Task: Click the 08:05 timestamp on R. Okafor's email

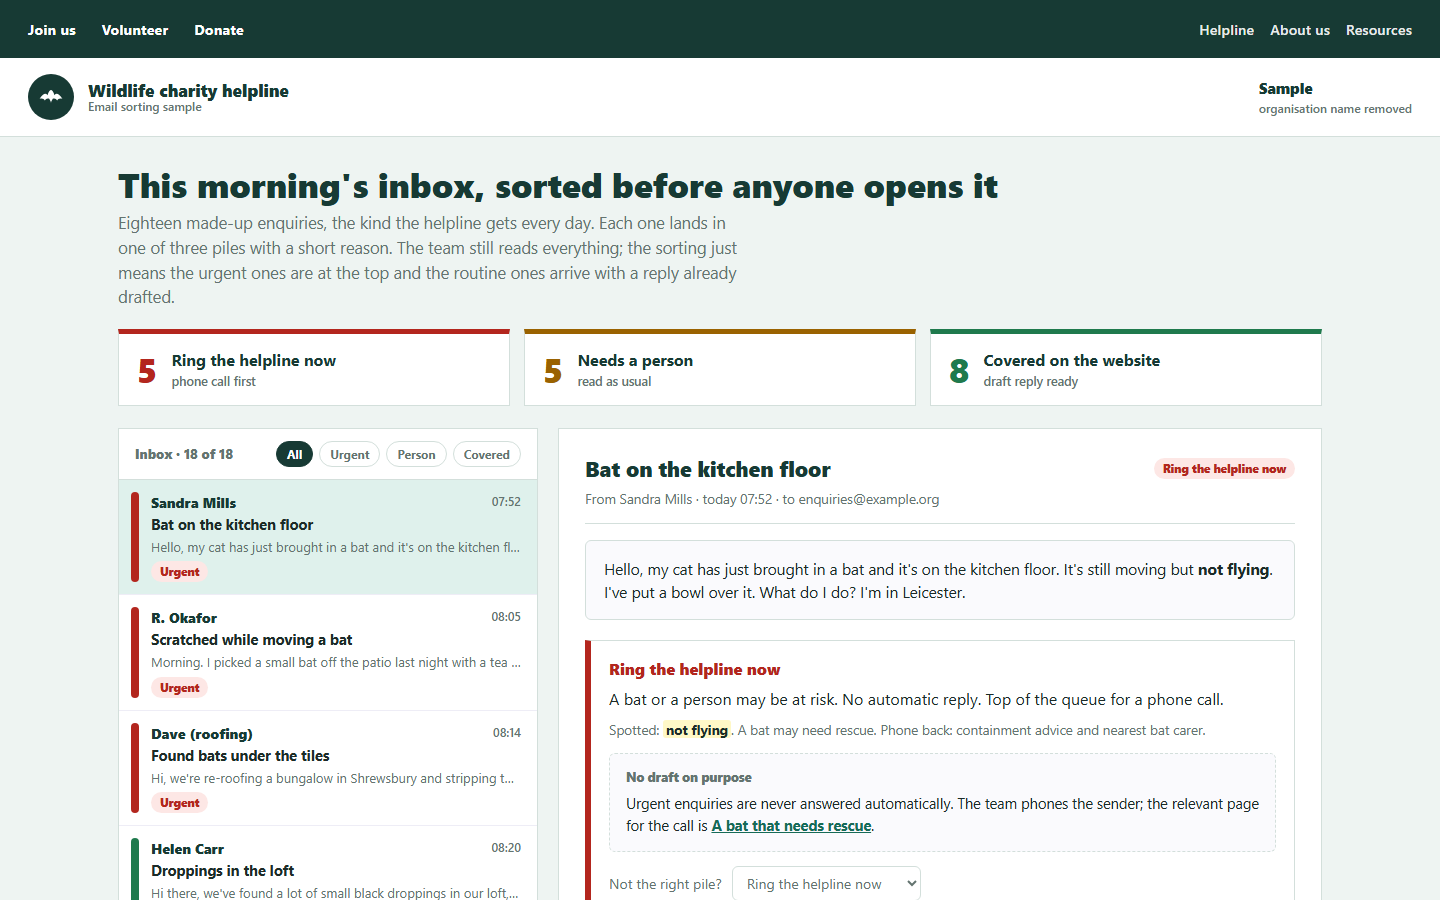Action: (506, 617)
